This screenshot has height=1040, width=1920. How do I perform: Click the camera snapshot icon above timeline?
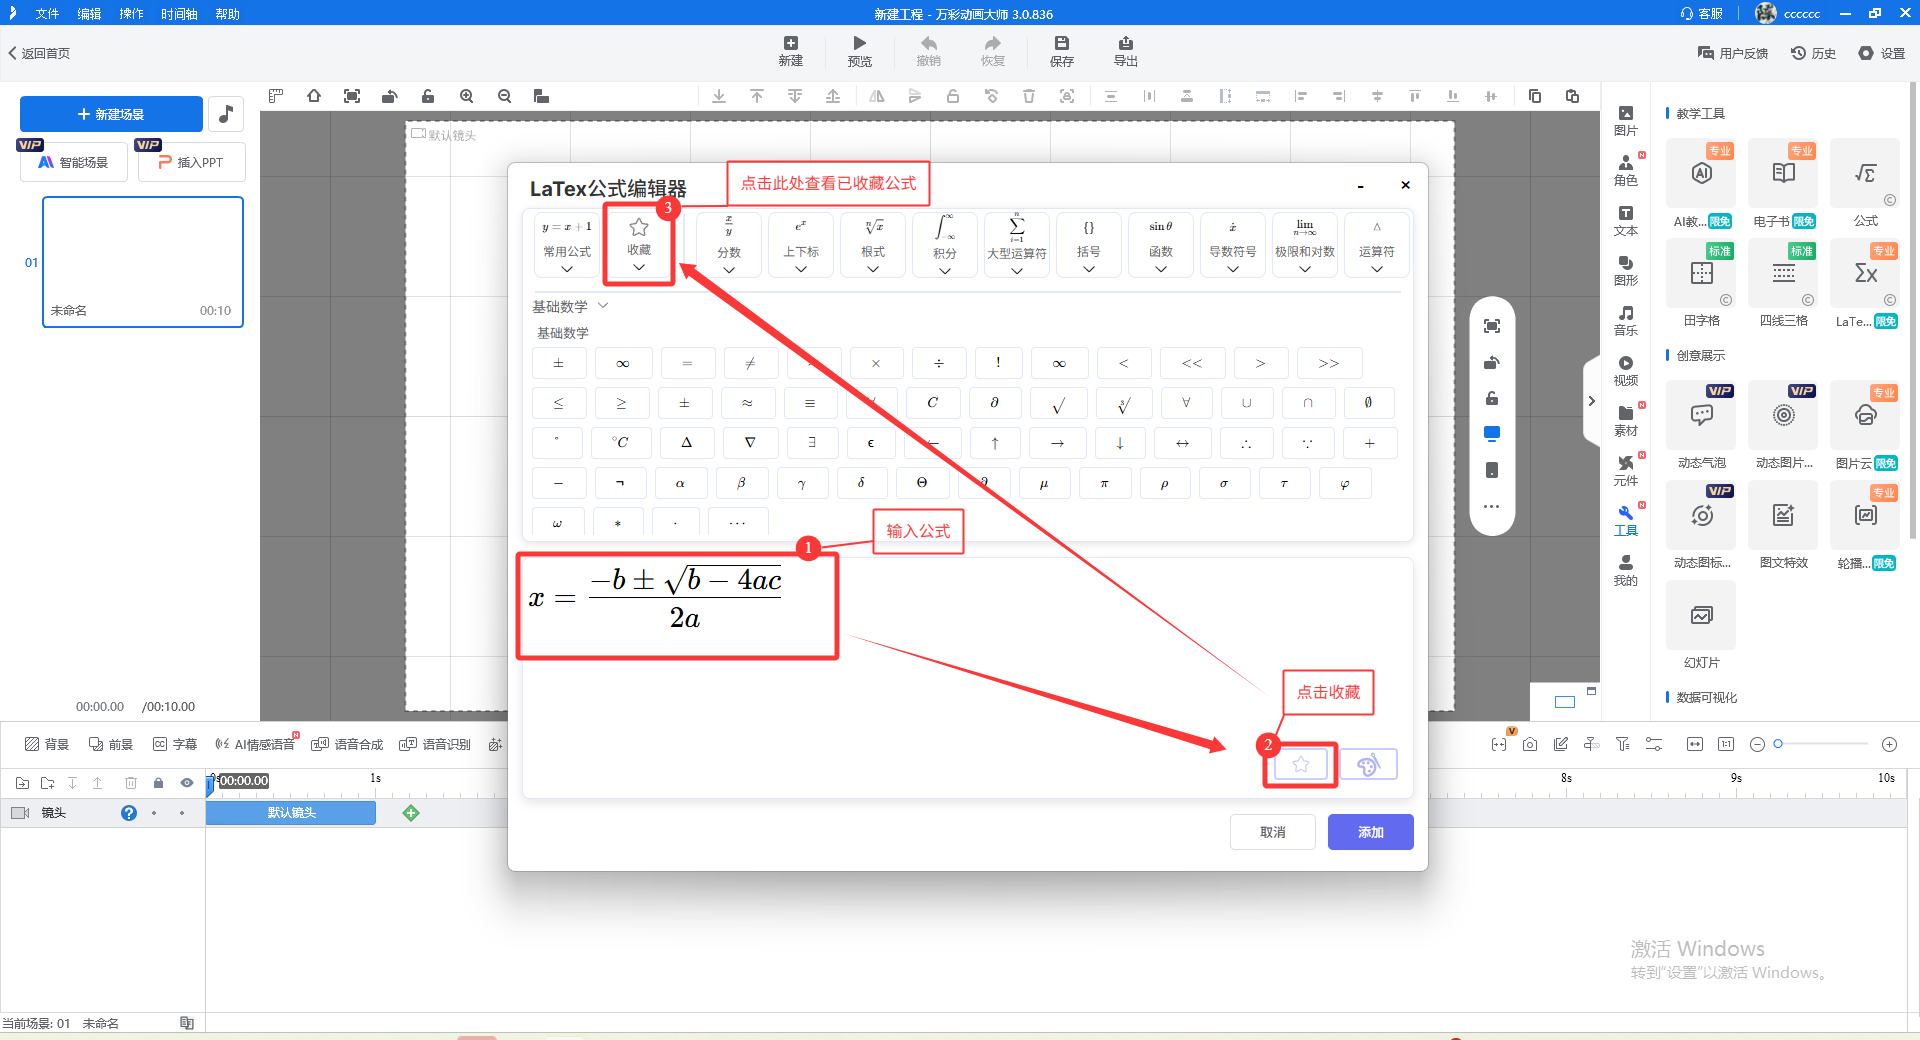coord(1530,744)
